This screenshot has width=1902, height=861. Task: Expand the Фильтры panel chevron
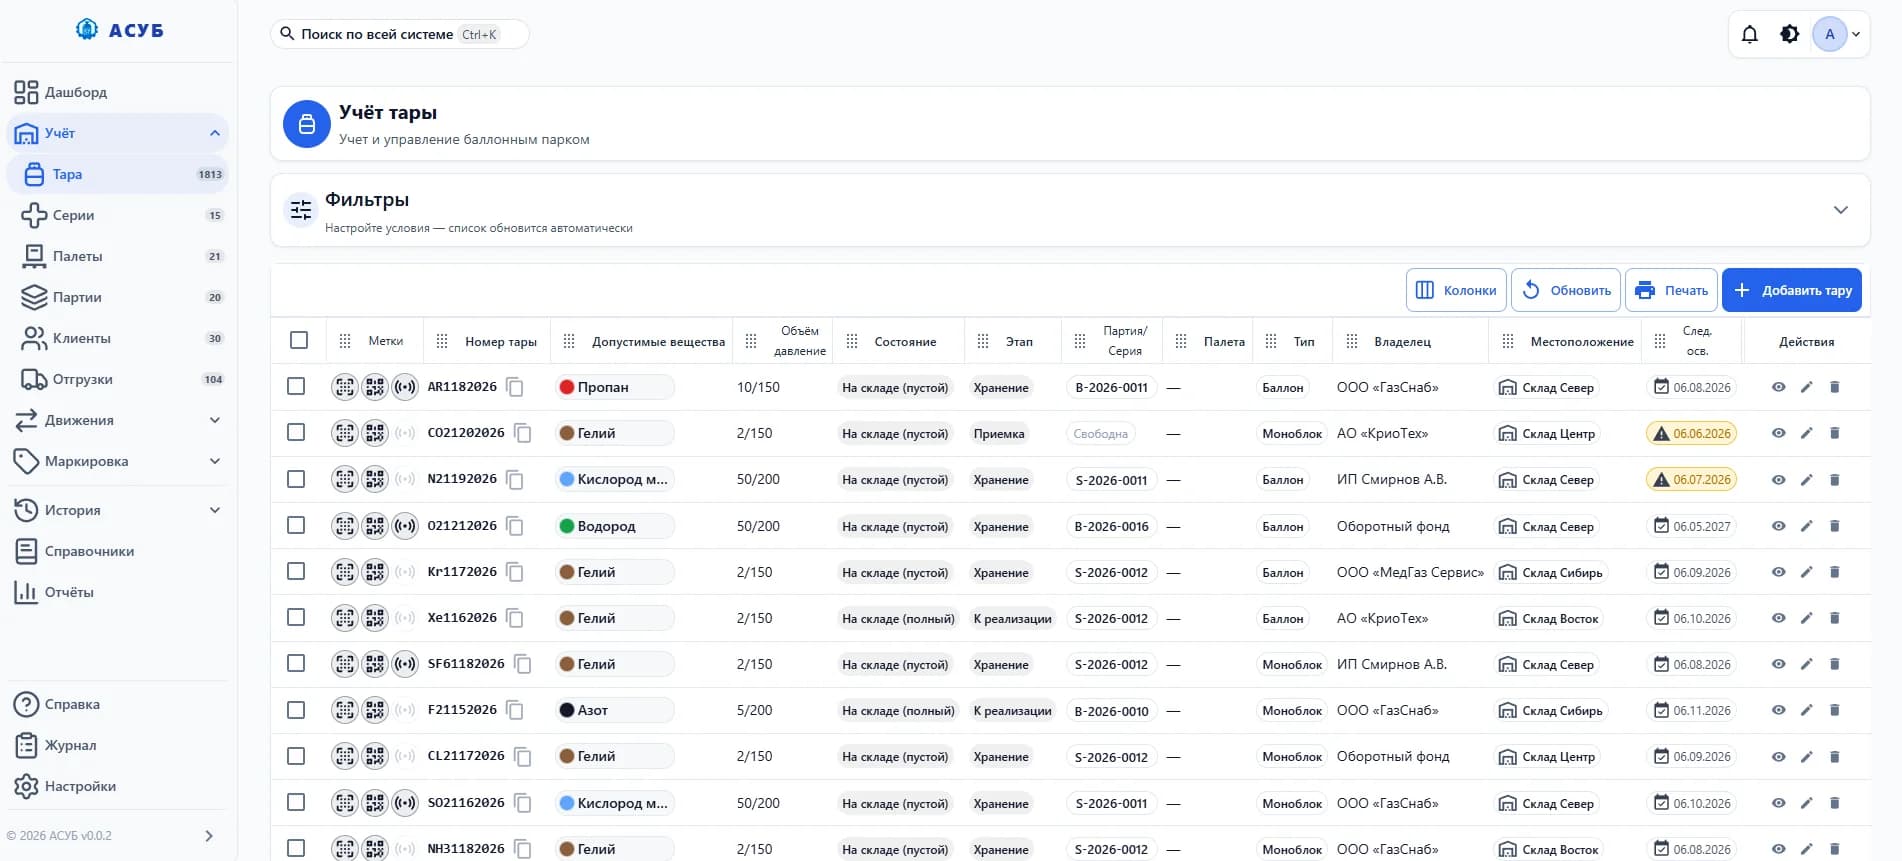1840,210
